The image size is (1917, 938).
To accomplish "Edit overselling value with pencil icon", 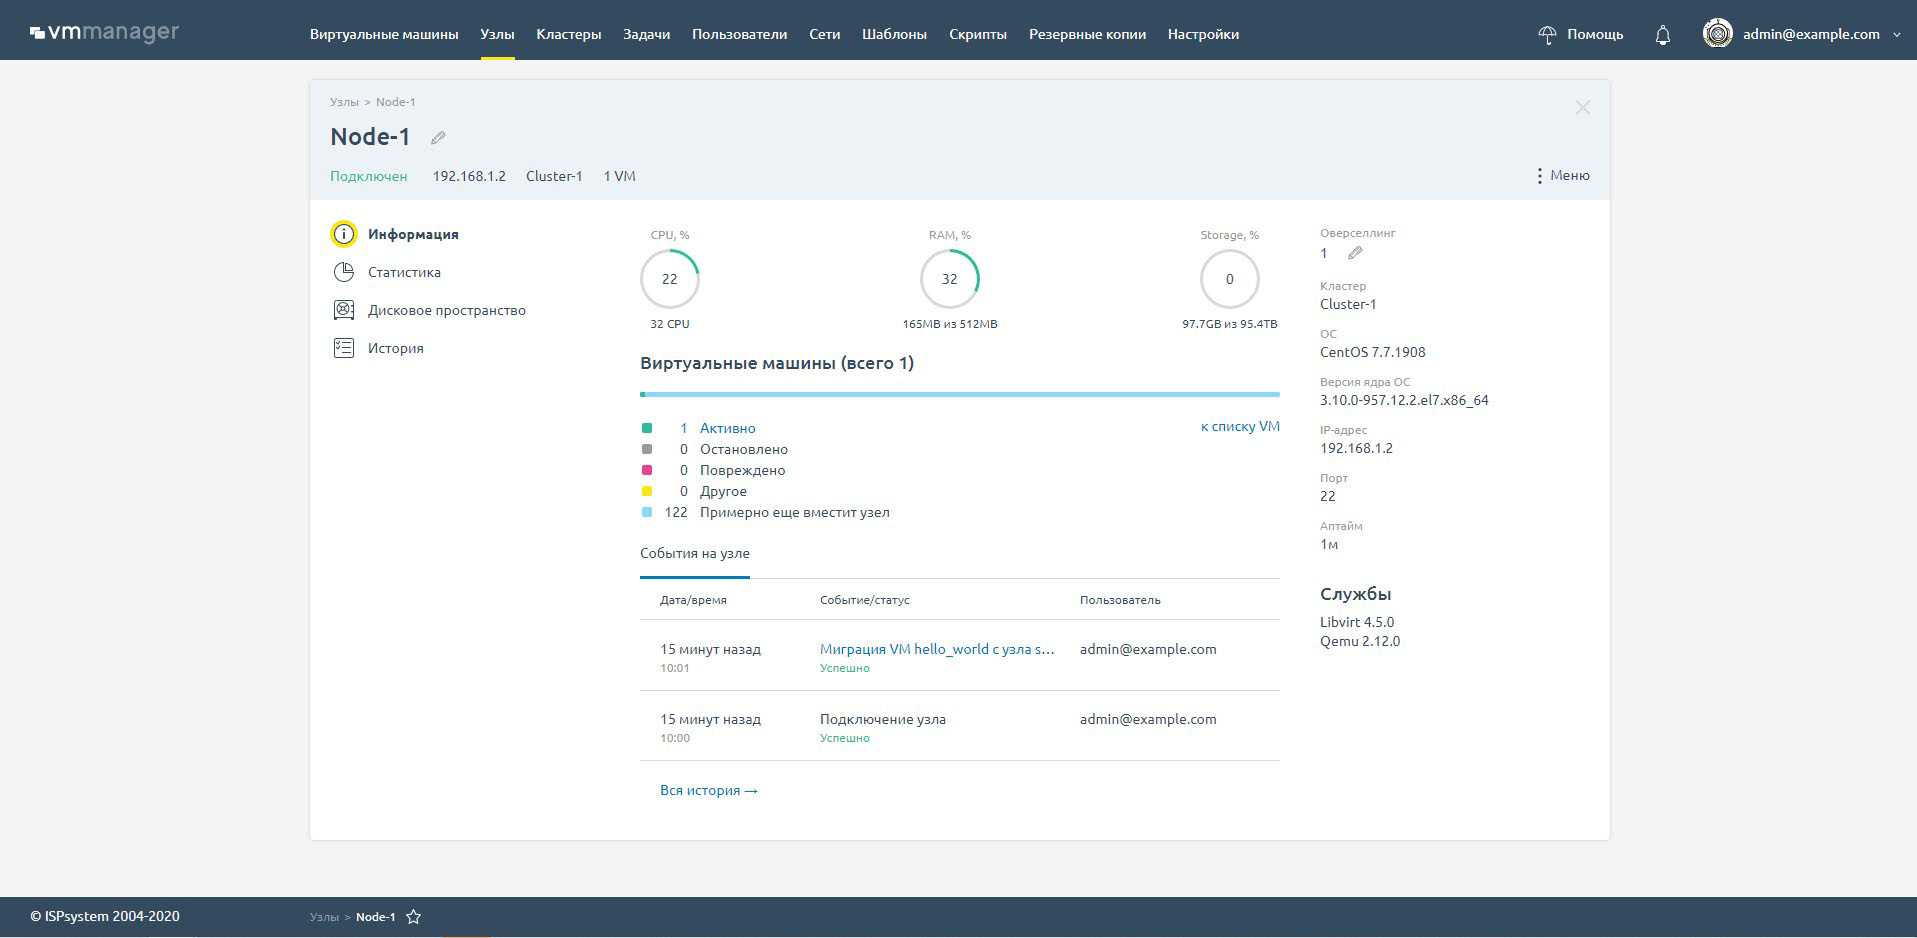I will pyautogui.click(x=1355, y=253).
